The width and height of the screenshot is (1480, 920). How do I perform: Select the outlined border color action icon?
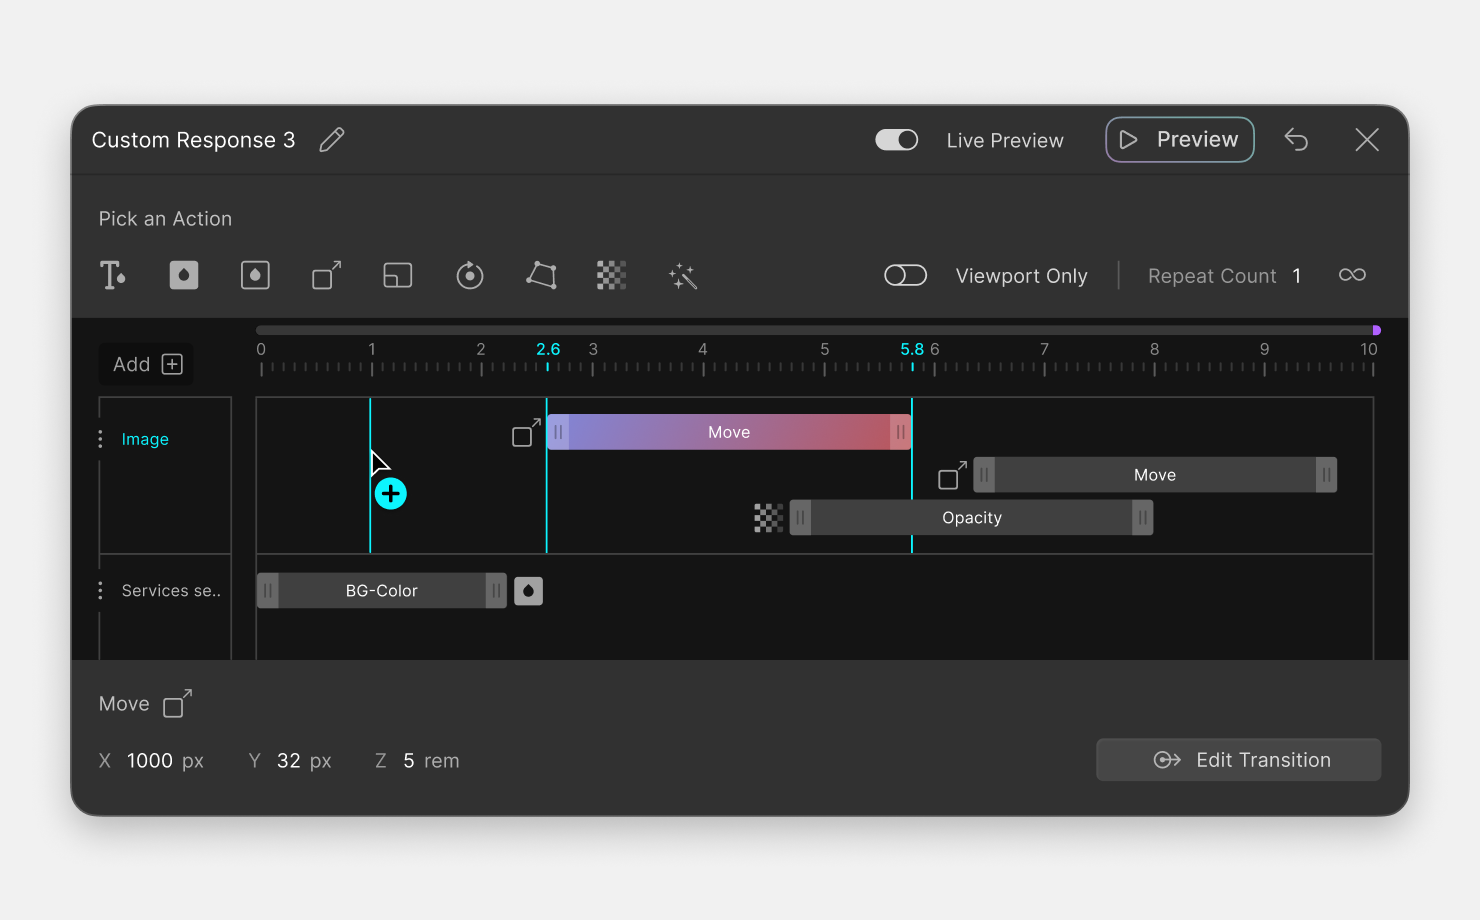tap(255, 275)
